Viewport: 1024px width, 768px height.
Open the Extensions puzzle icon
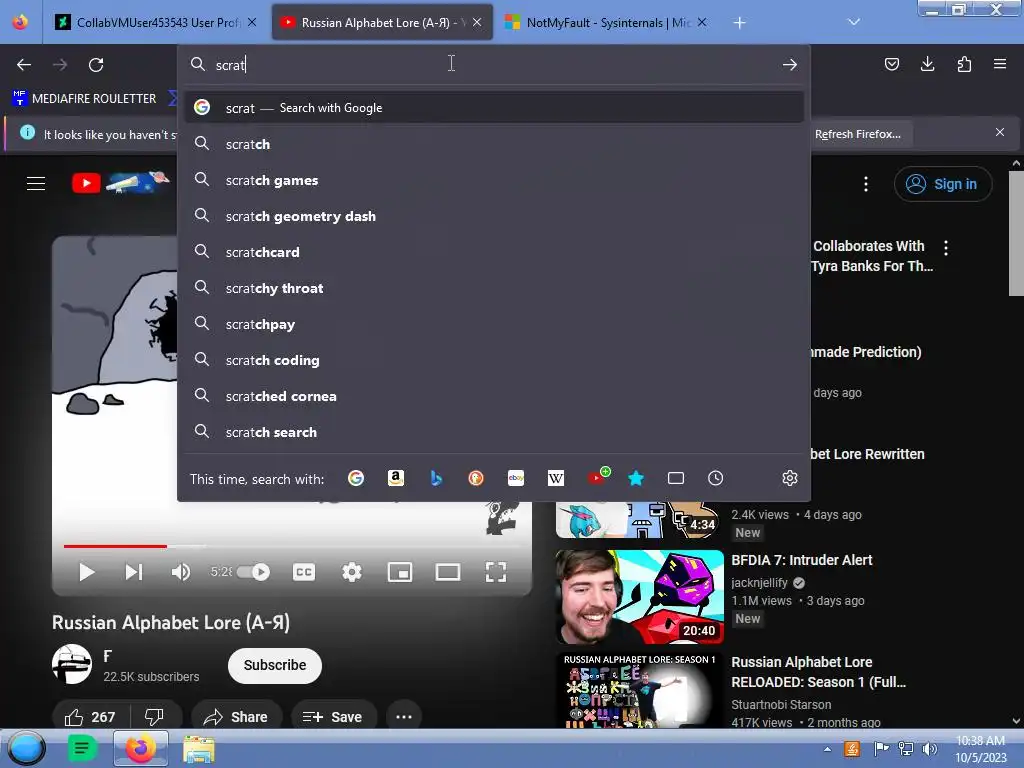964,64
